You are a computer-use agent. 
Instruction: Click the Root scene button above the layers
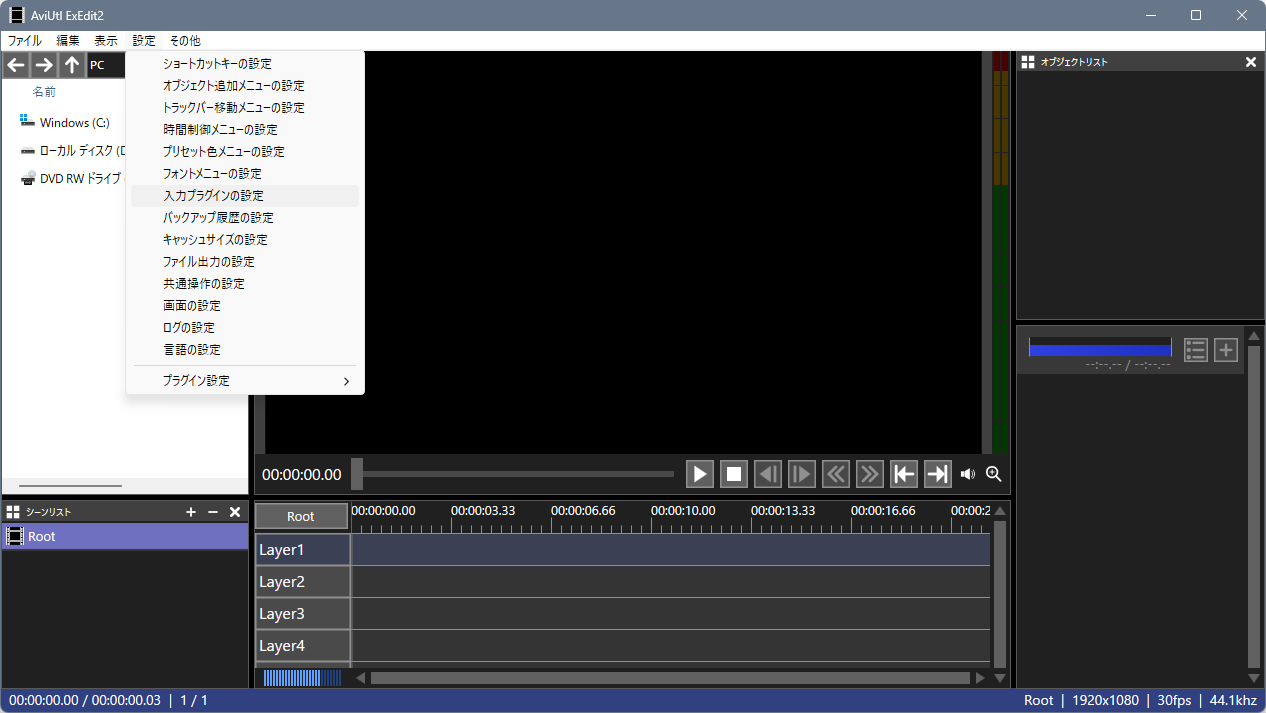(301, 516)
